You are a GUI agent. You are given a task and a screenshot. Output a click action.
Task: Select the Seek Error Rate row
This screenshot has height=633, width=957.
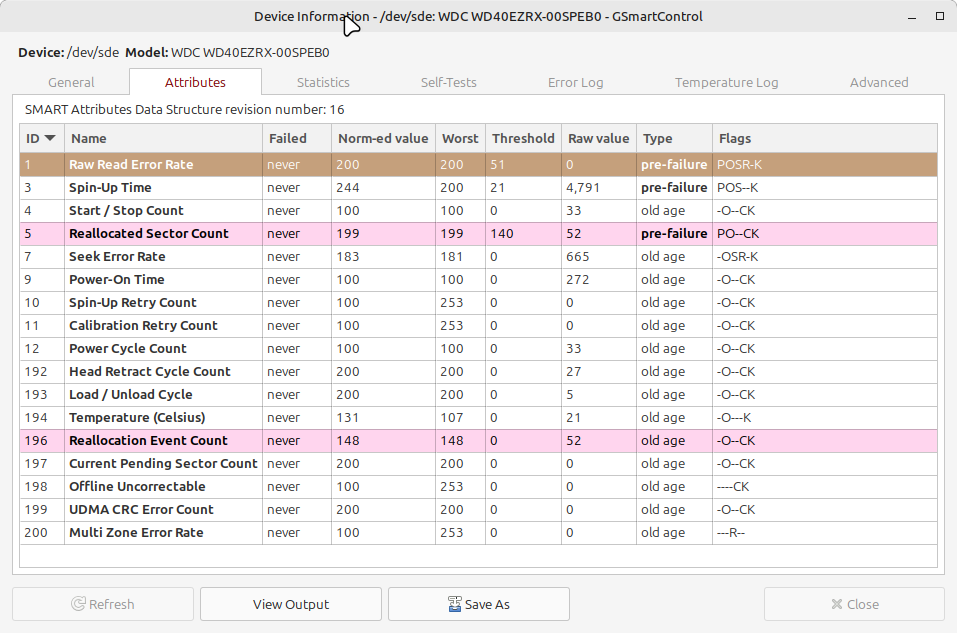point(478,257)
